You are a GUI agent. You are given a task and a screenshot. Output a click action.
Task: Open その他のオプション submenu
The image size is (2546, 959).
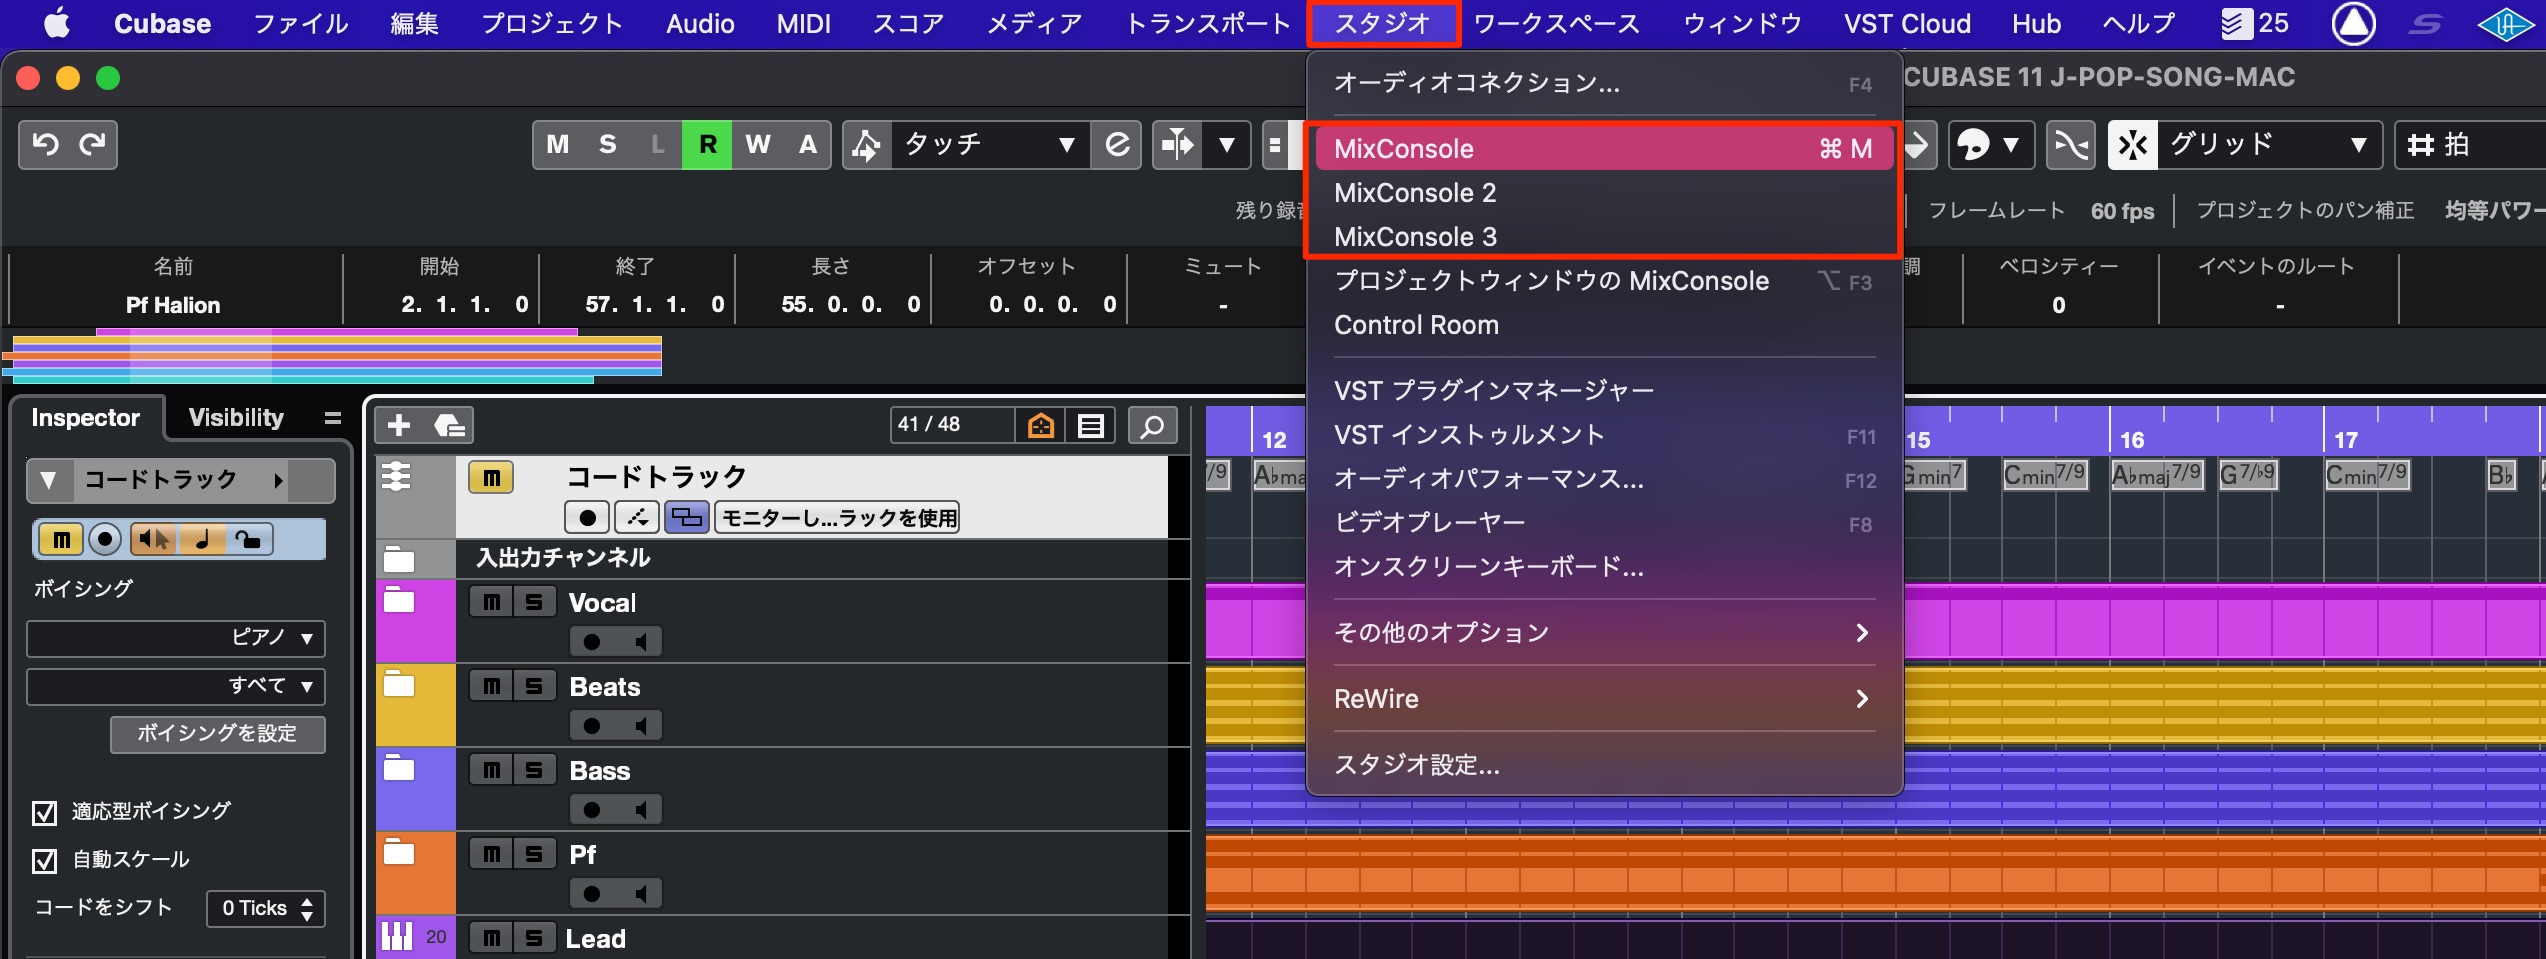point(1604,632)
